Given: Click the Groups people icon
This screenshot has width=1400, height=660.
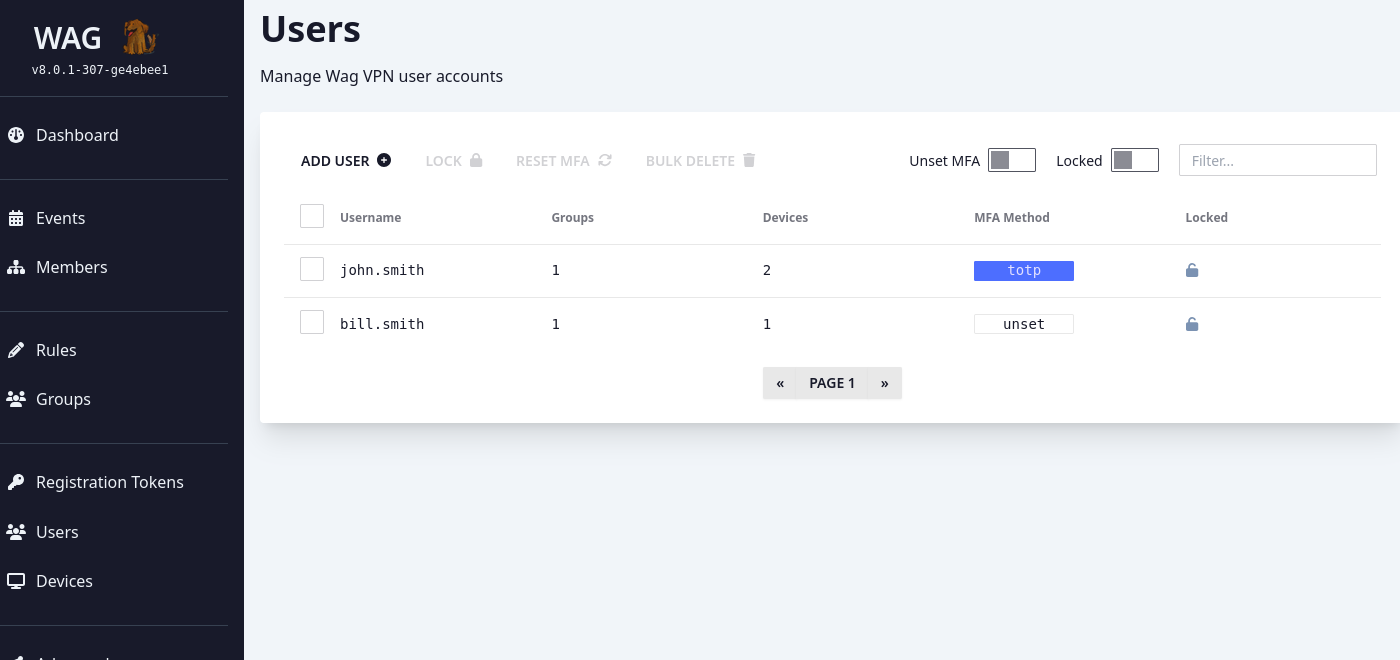Looking at the screenshot, I should [x=16, y=399].
